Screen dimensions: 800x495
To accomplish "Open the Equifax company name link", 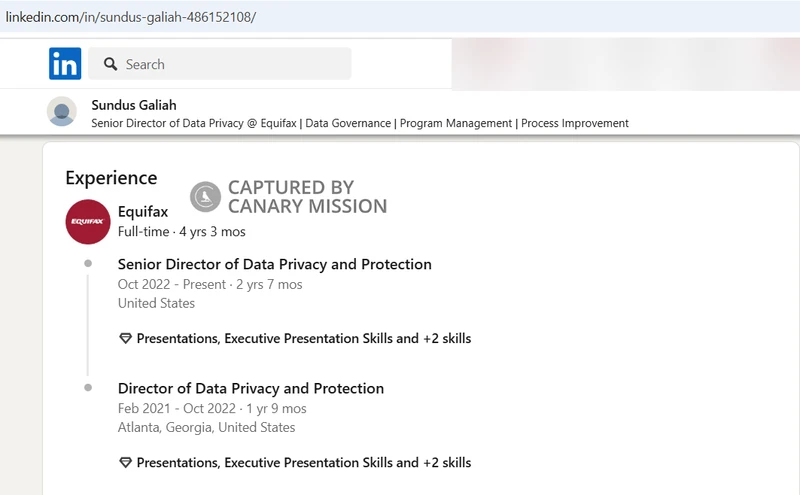I will click(143, 212).
